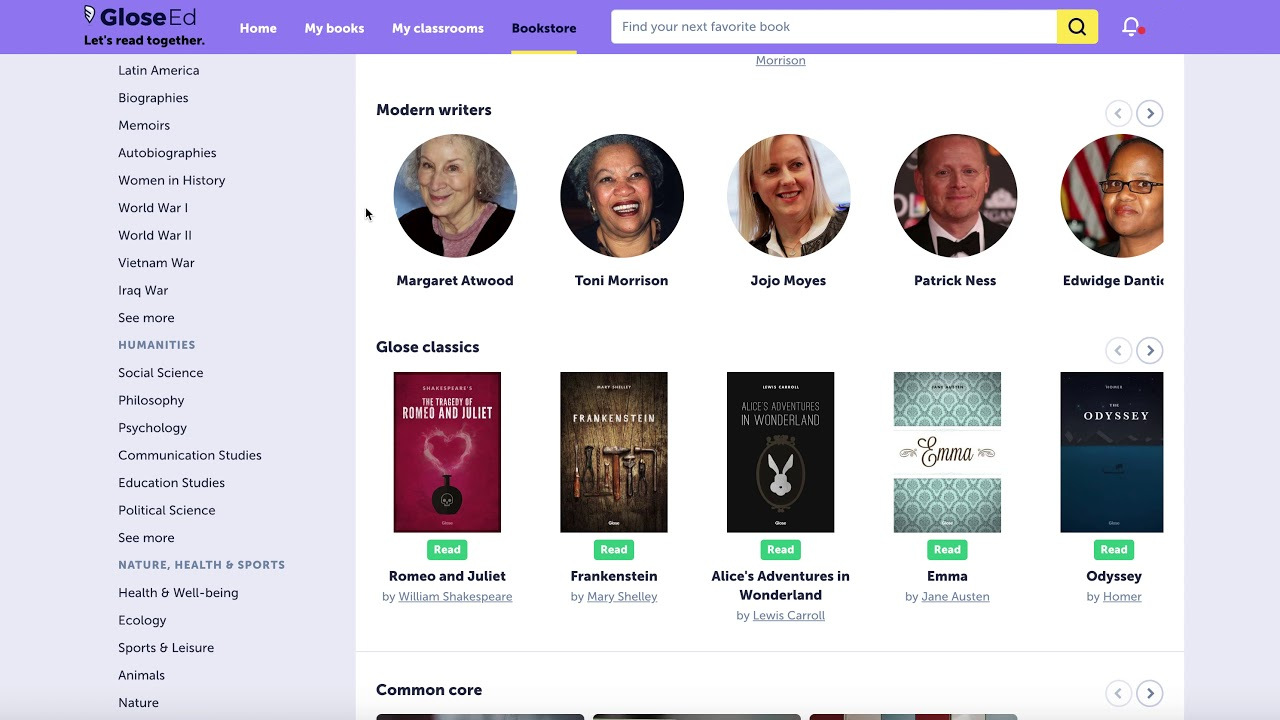Expand See more under Humanities
Viewport: 1280px width, 720px height.
[146, 538]
